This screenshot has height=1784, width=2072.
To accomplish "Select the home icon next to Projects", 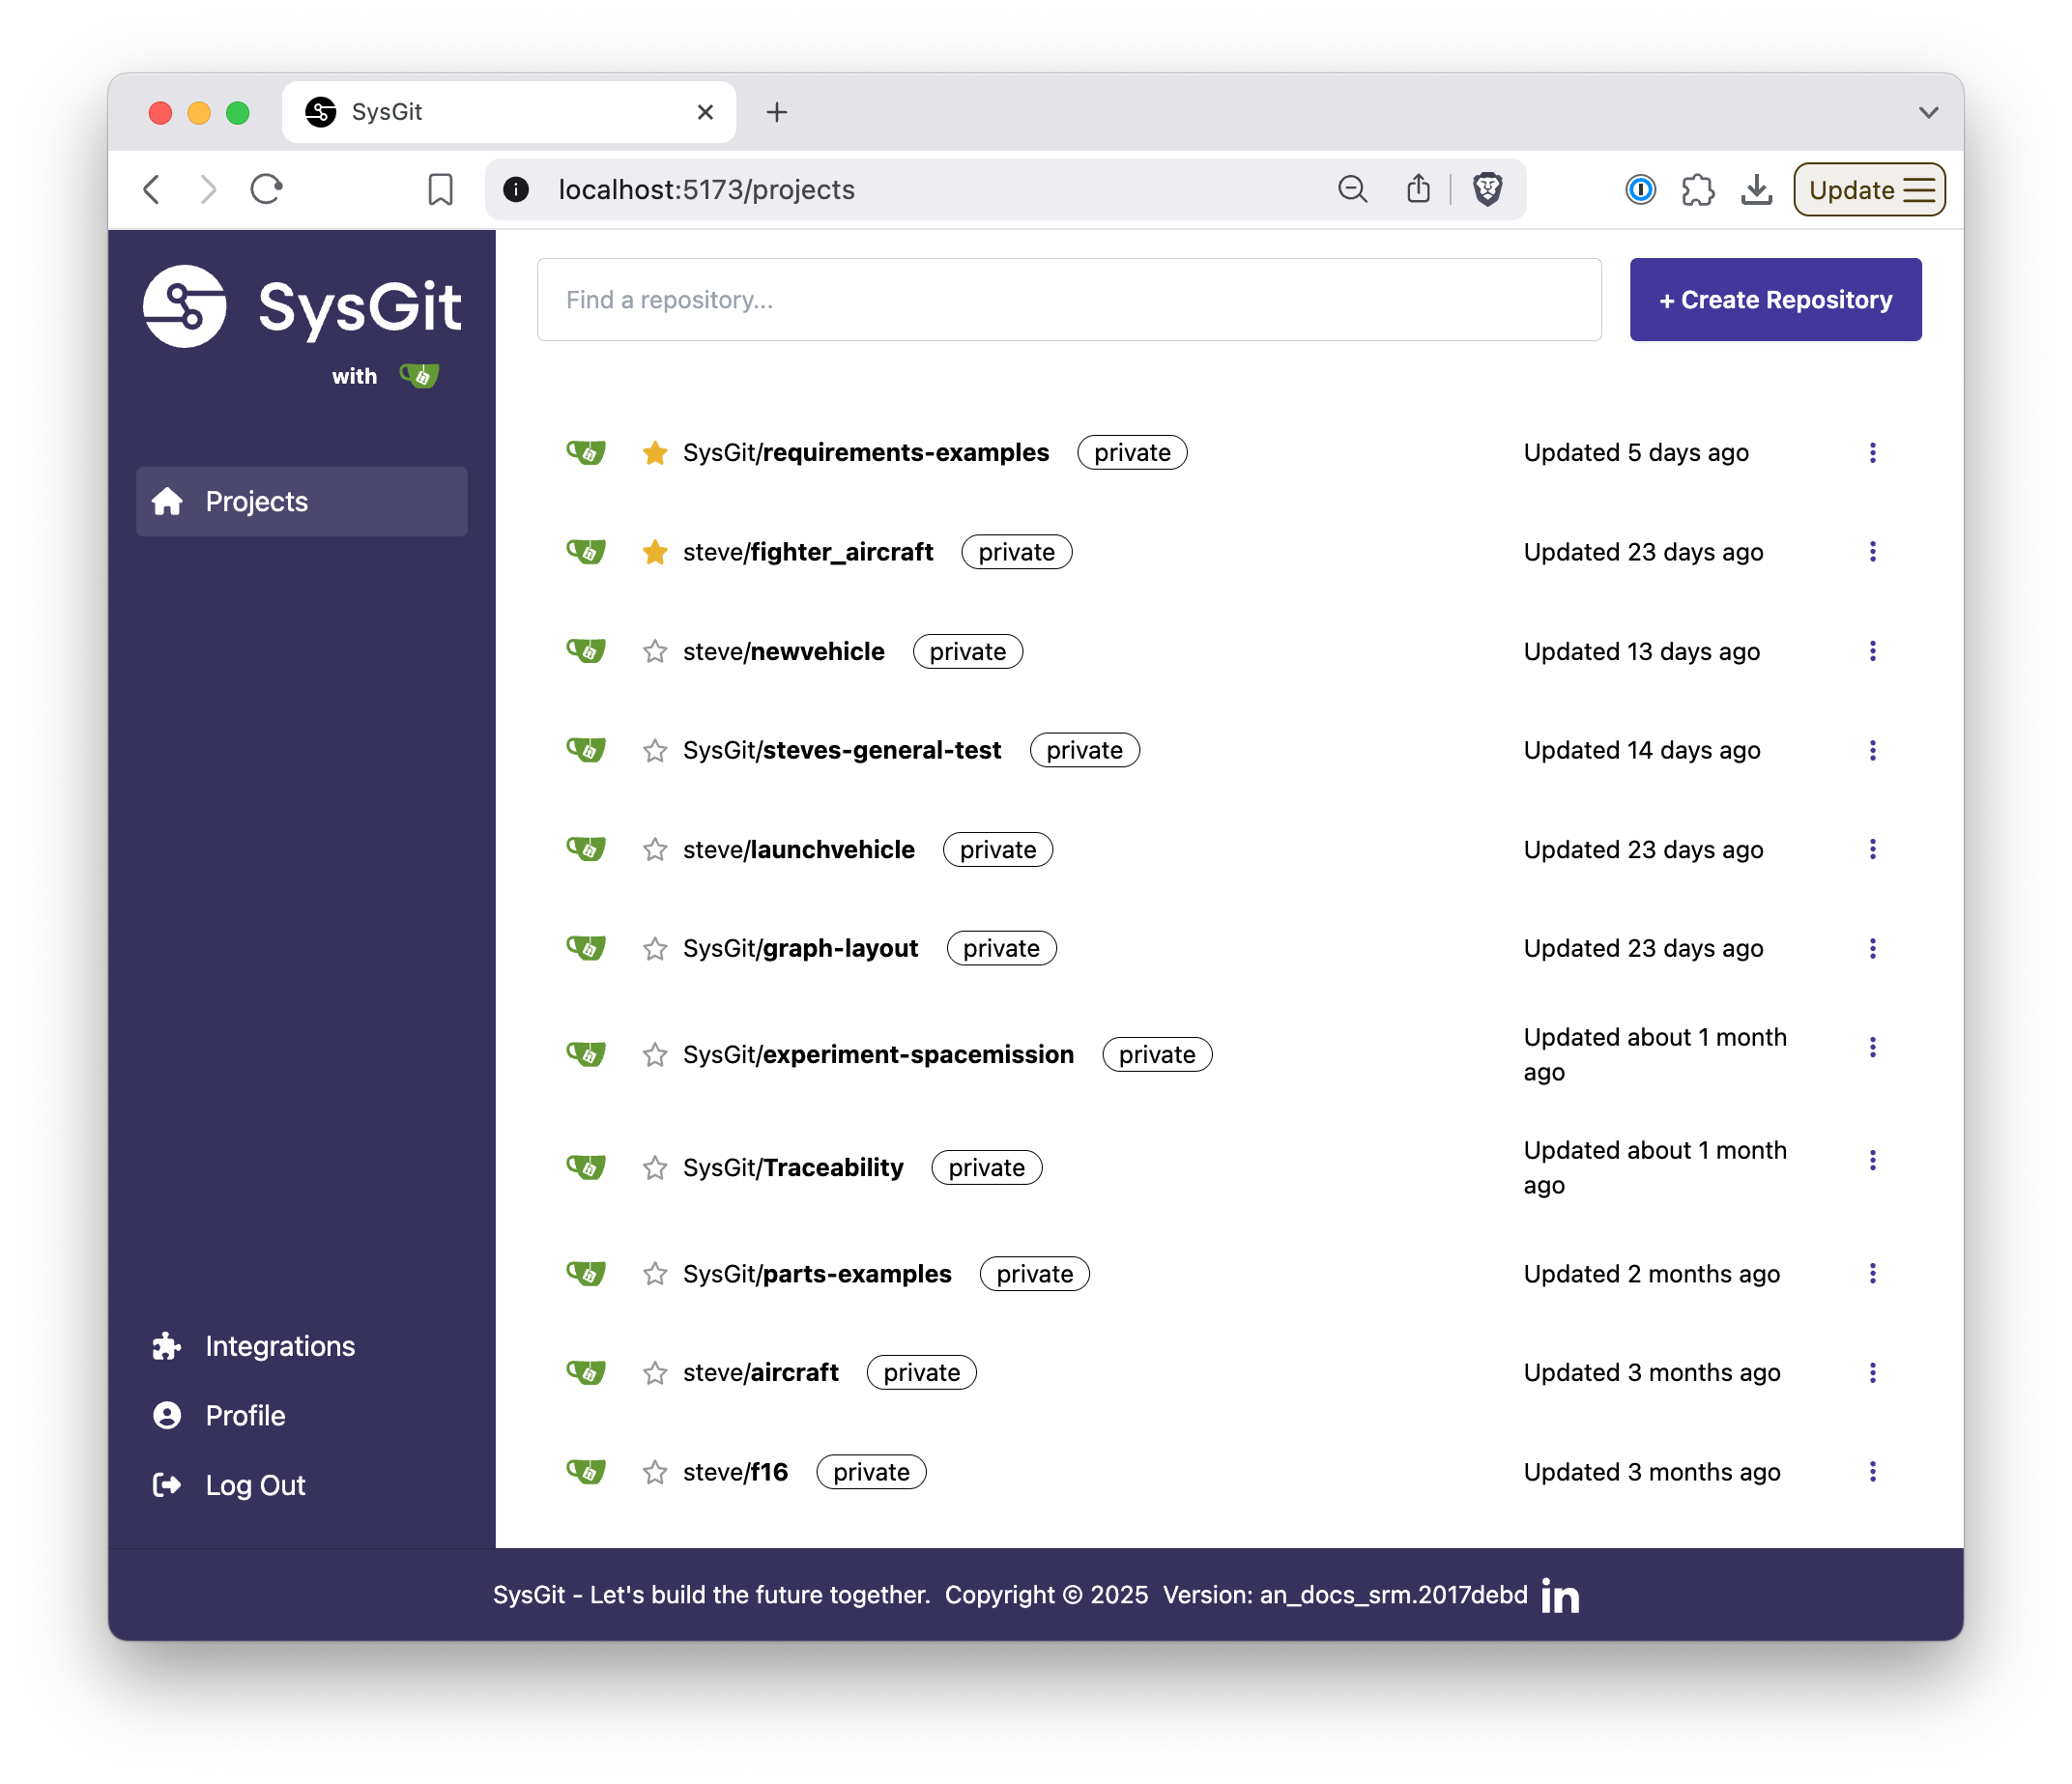I will tap(167, 501).
